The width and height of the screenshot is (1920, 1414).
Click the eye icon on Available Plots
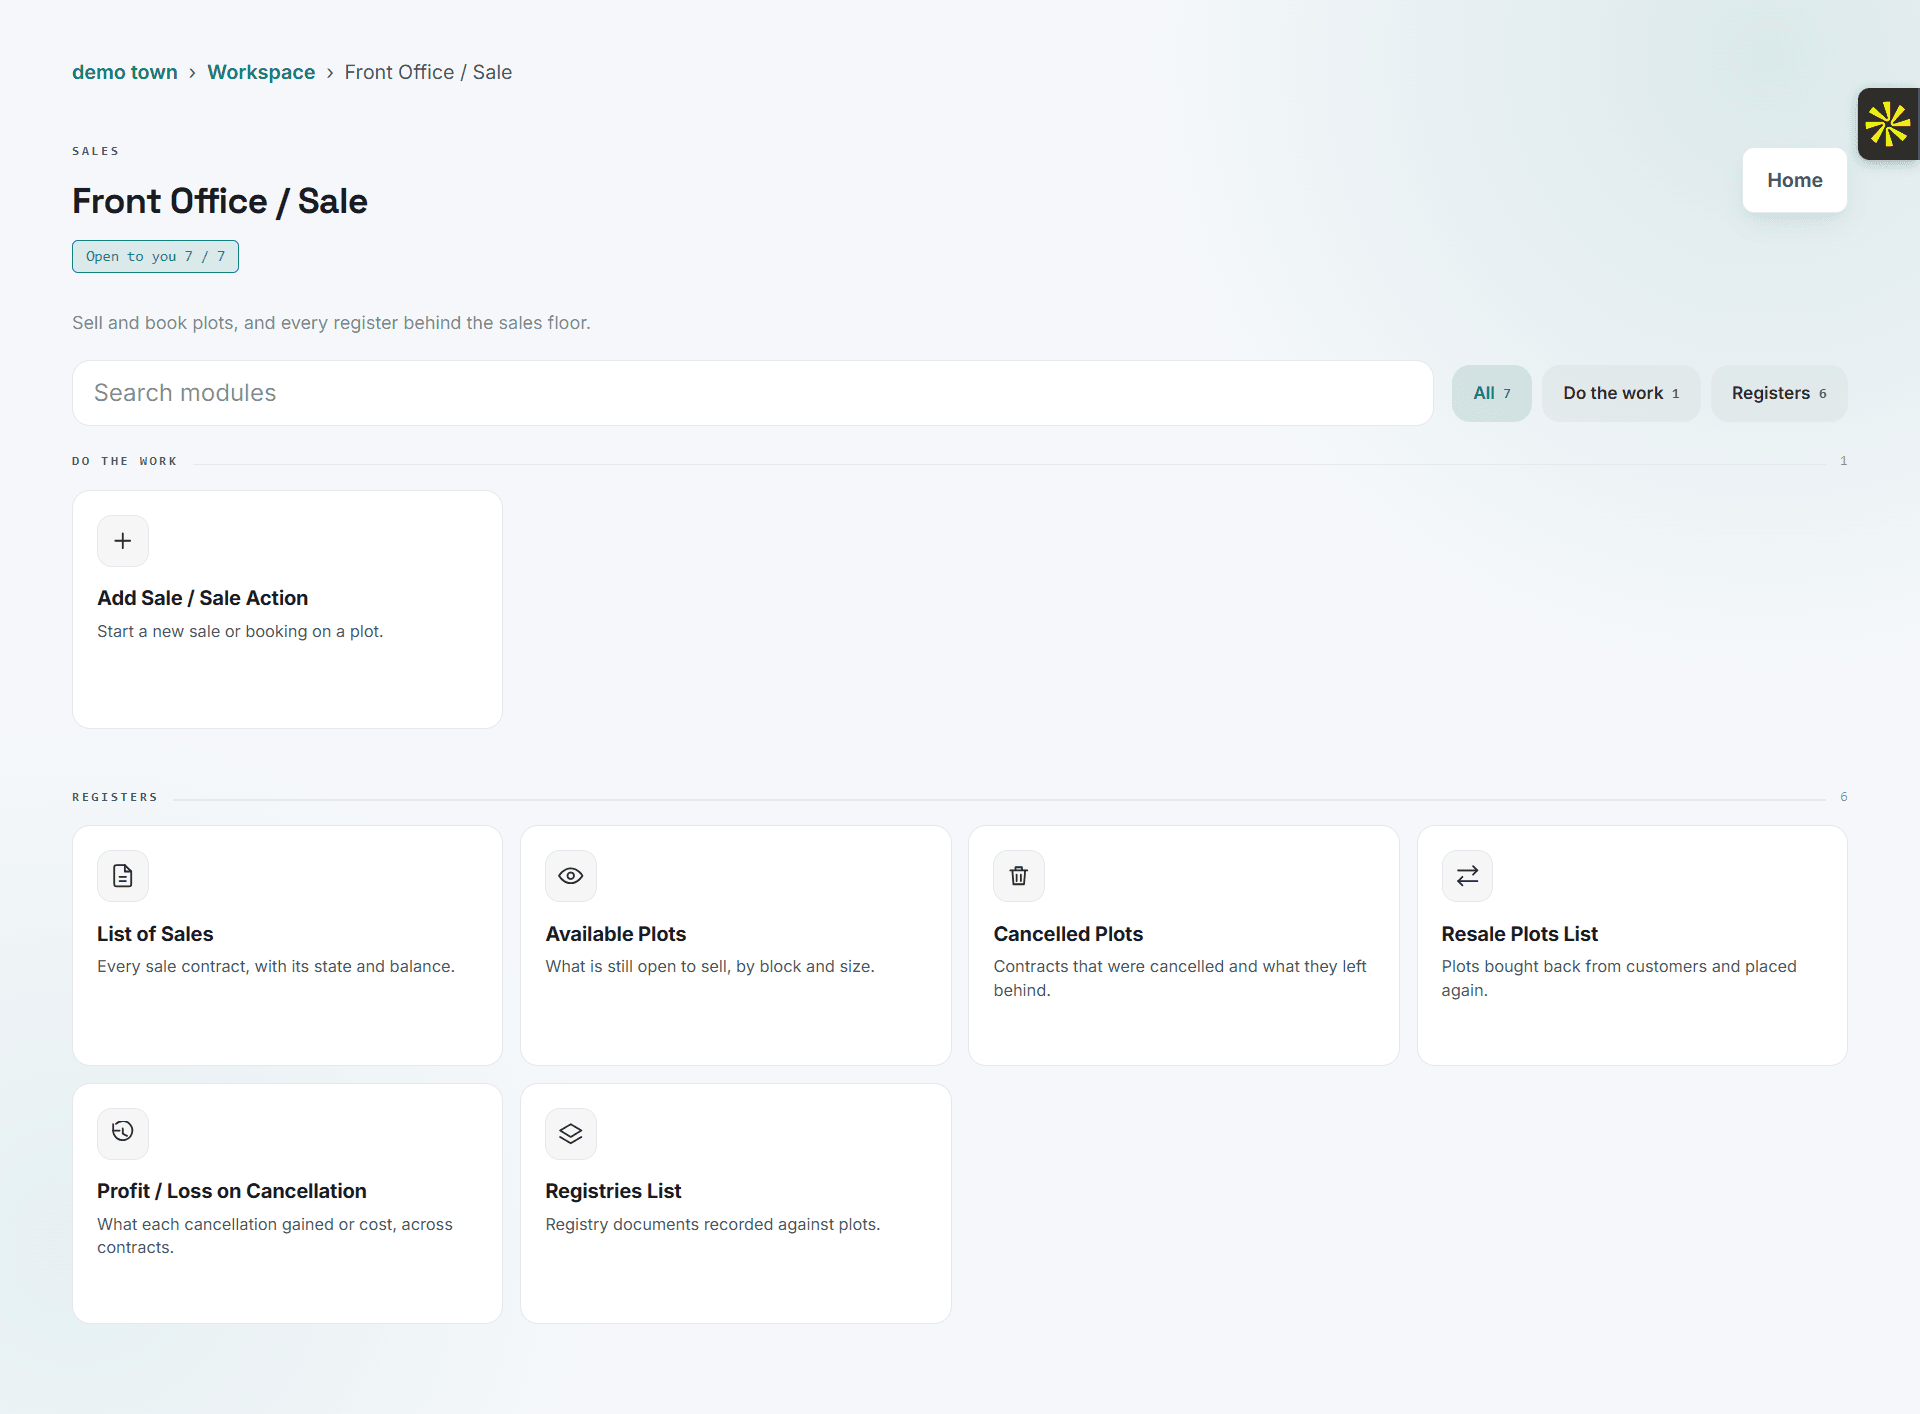(571, 876)
